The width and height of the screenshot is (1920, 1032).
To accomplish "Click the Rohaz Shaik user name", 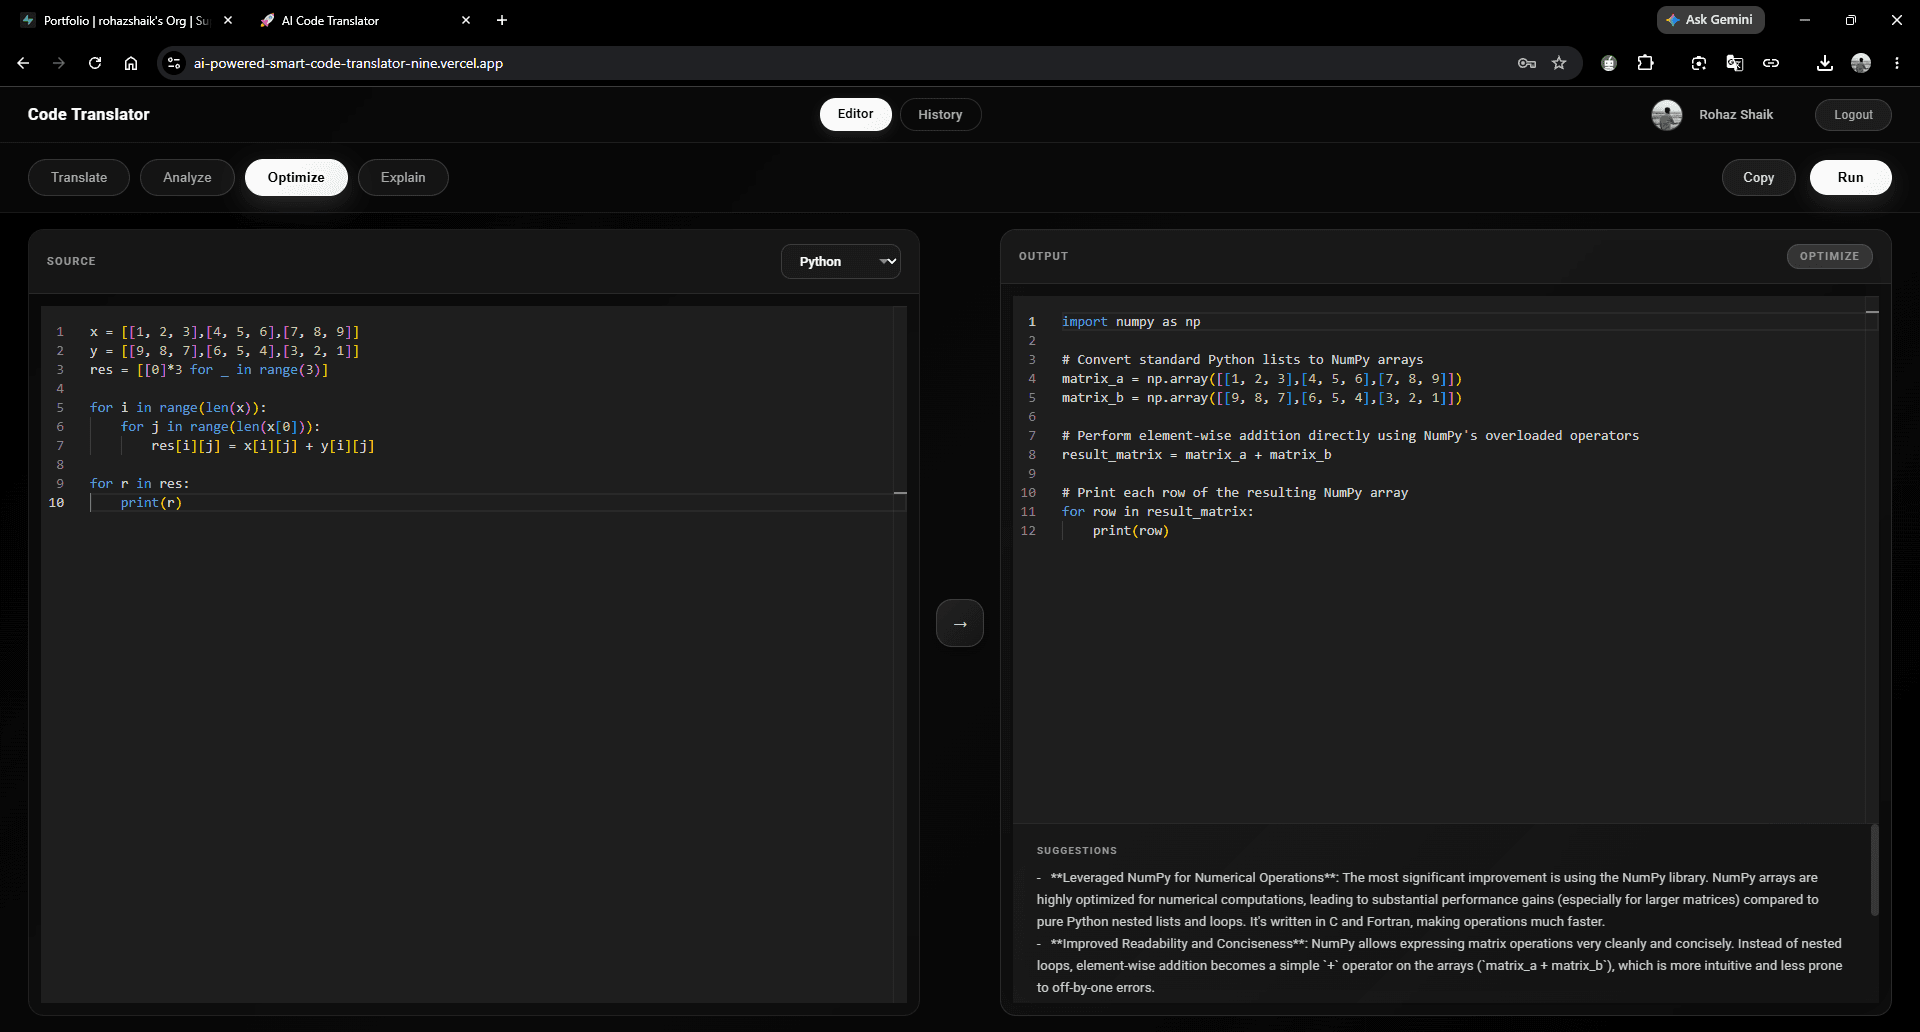I will (x=1736, y=115).
